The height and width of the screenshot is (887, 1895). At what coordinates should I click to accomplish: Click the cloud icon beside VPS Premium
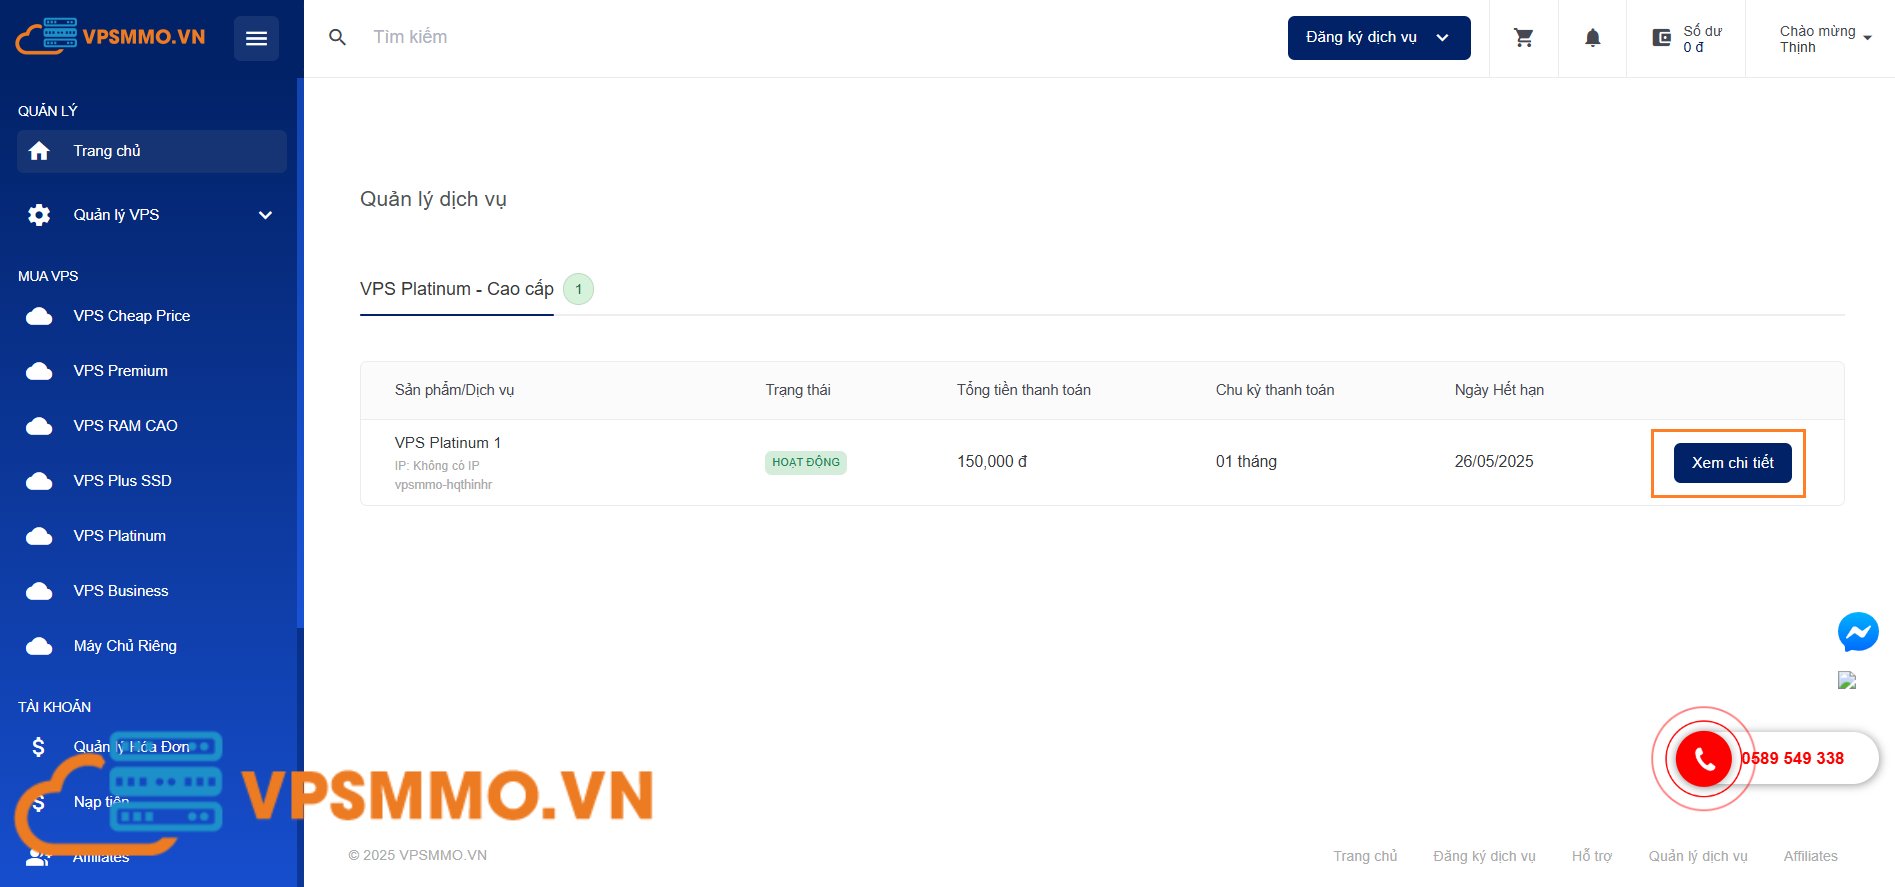(39, 371)
